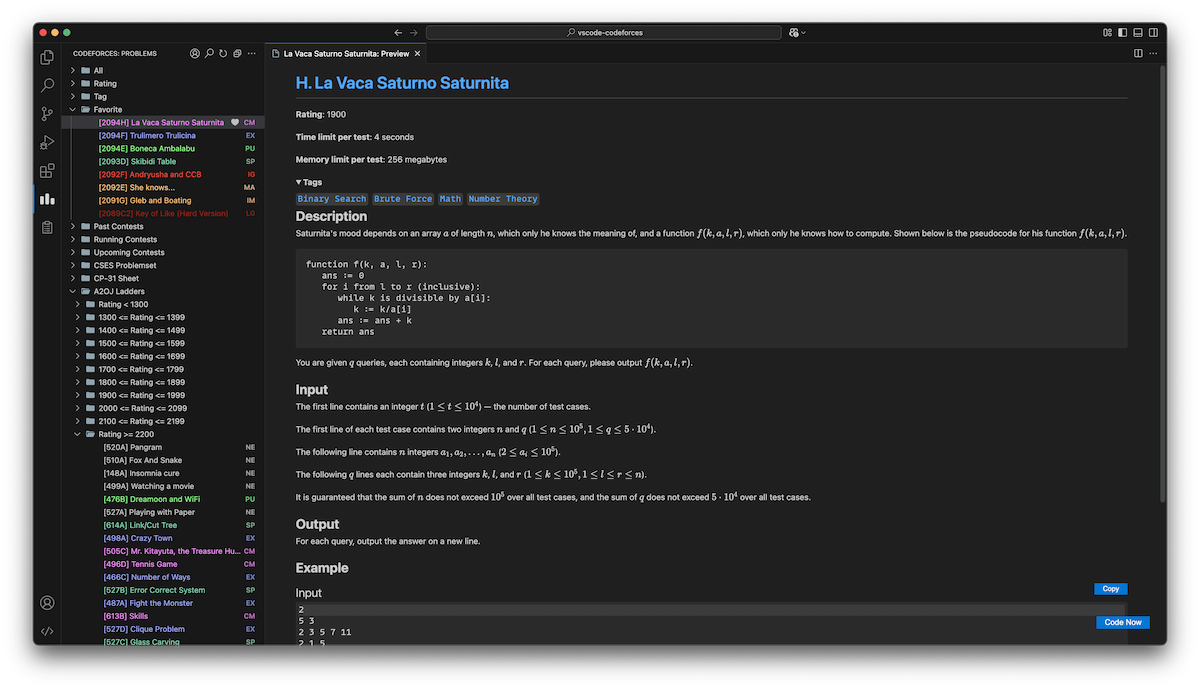
Task: Open the dropdown arrow beside Copilot icon
Action: coord(804,32)
